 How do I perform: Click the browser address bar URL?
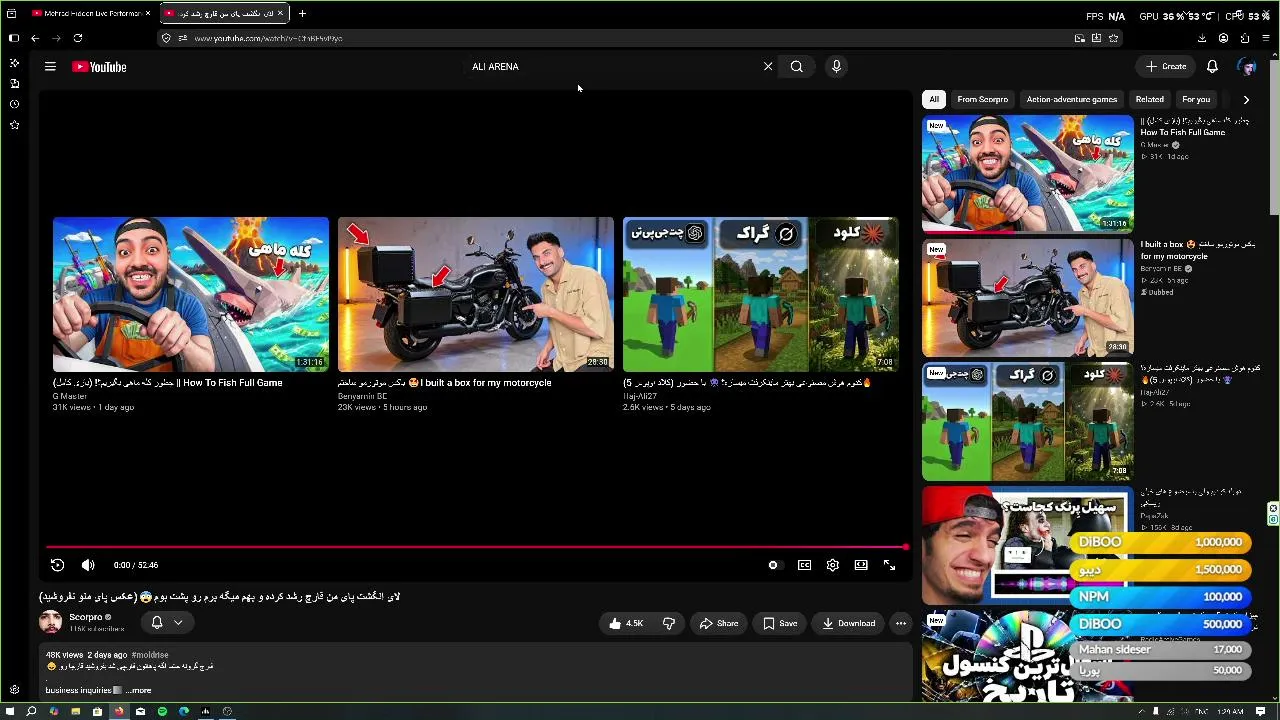[268, 38]
